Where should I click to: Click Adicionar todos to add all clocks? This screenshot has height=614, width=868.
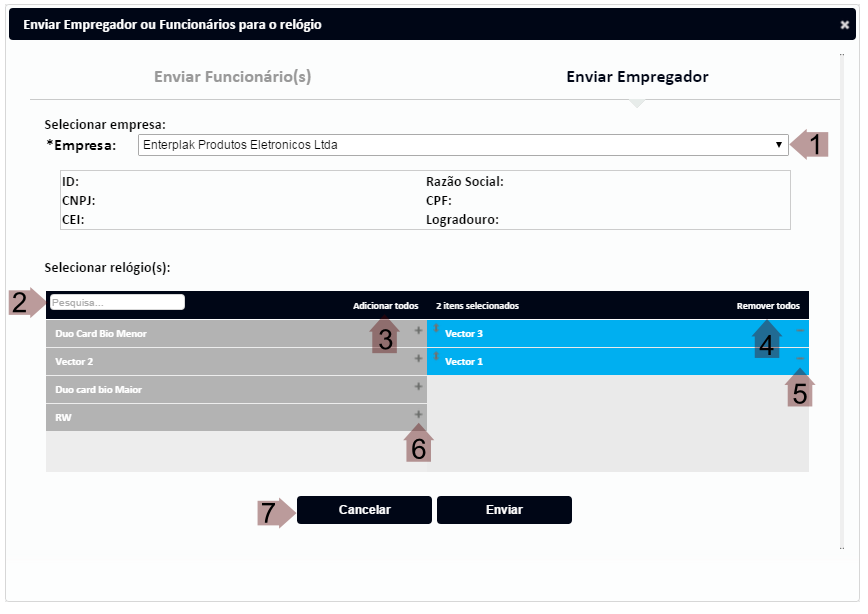pyautogui.click(x=385, y=306)
